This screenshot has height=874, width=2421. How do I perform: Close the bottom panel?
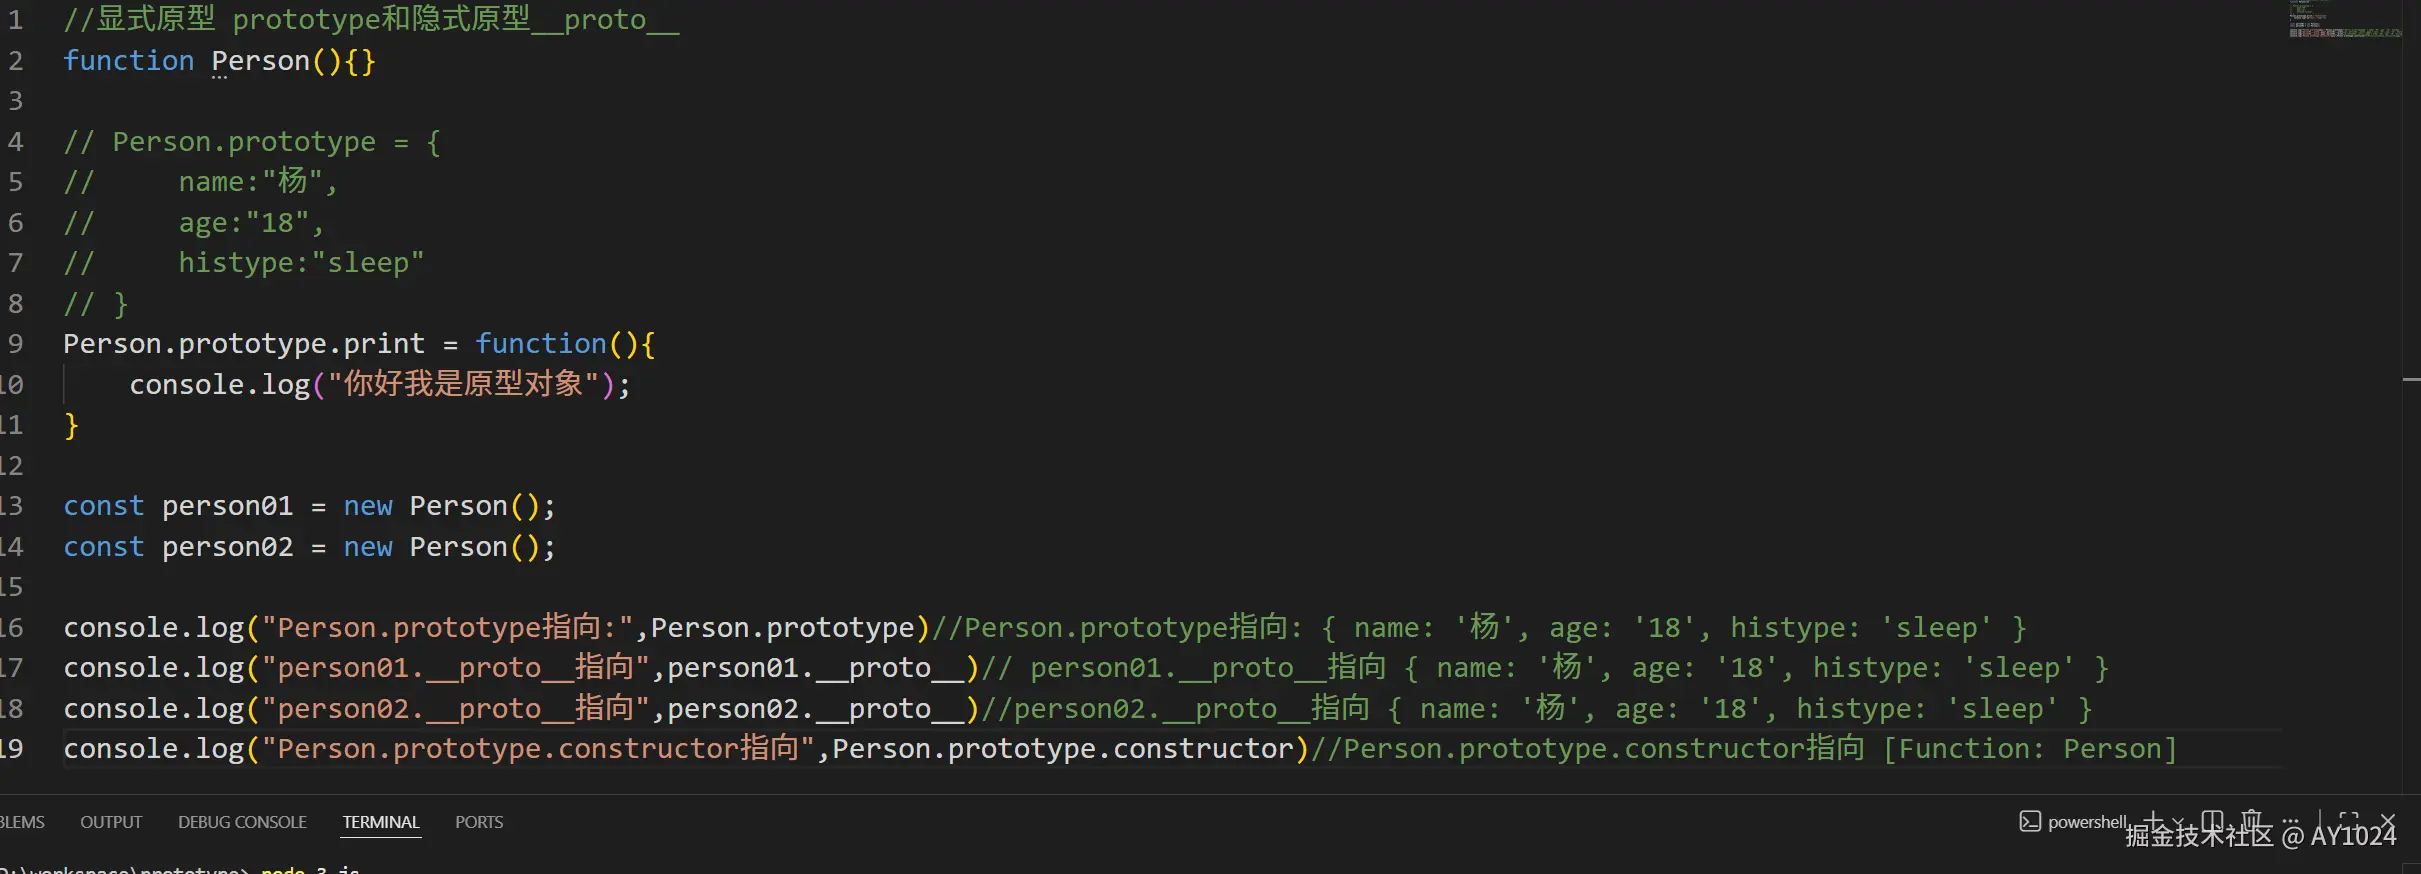click(x=2388, y=821)
